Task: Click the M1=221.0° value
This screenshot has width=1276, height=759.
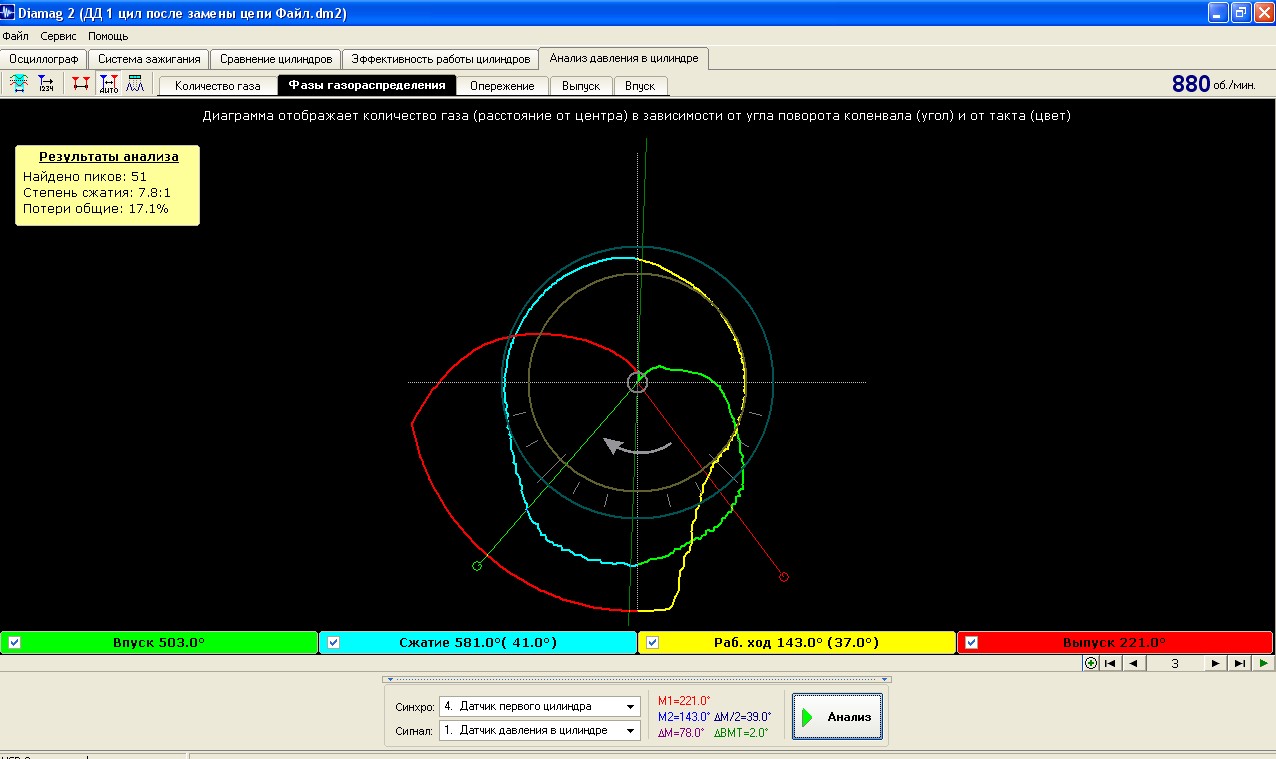Action: [683, 701]
